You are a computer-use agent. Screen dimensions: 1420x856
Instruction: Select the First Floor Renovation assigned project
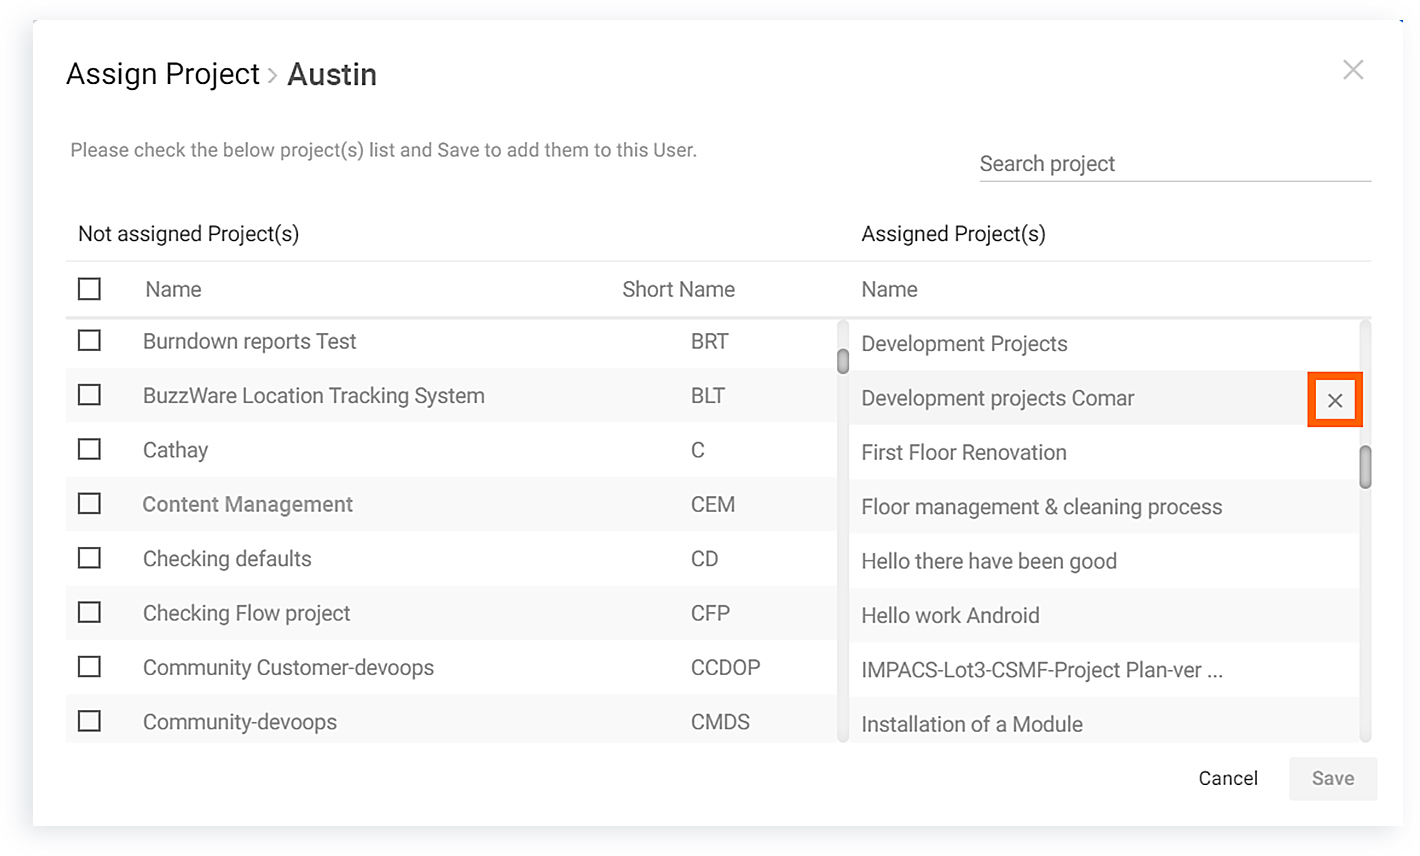pyautogui.click(x=964, y=453)
